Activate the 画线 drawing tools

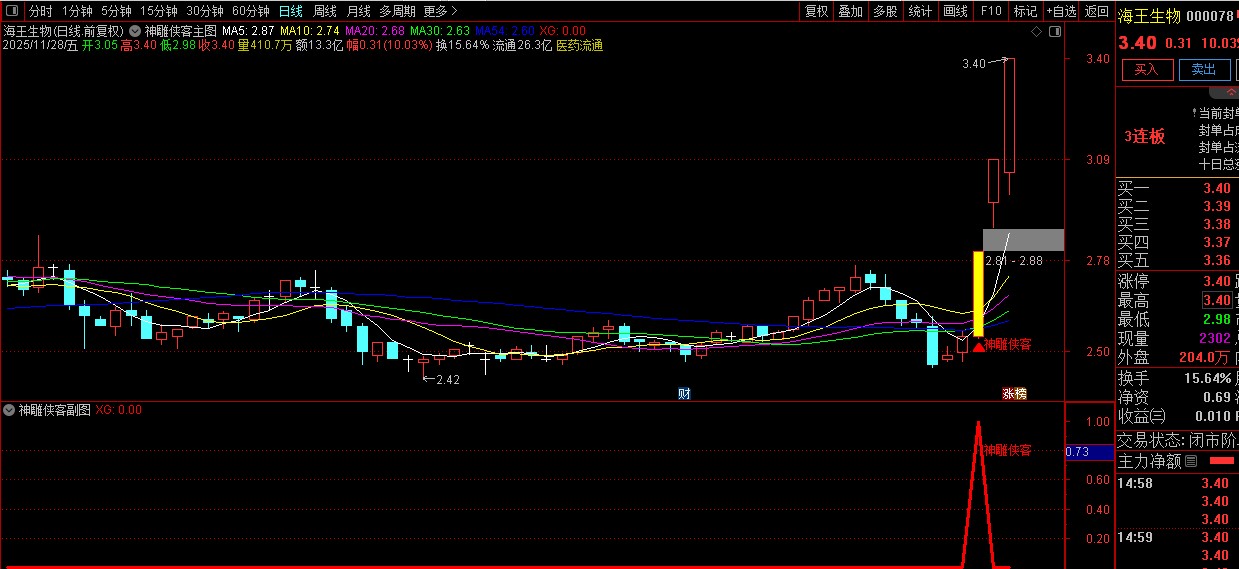(956, 11)
